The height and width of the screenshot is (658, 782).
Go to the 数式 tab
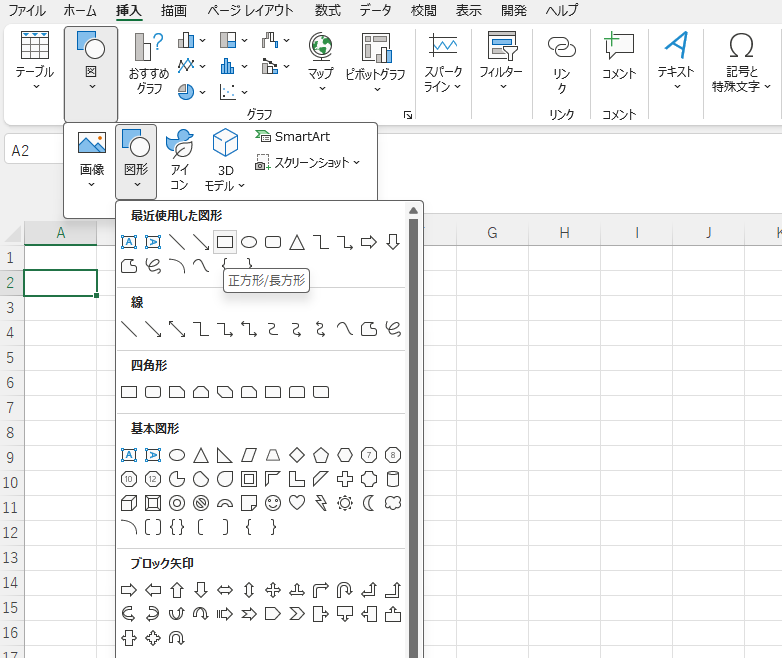(328, 10)
